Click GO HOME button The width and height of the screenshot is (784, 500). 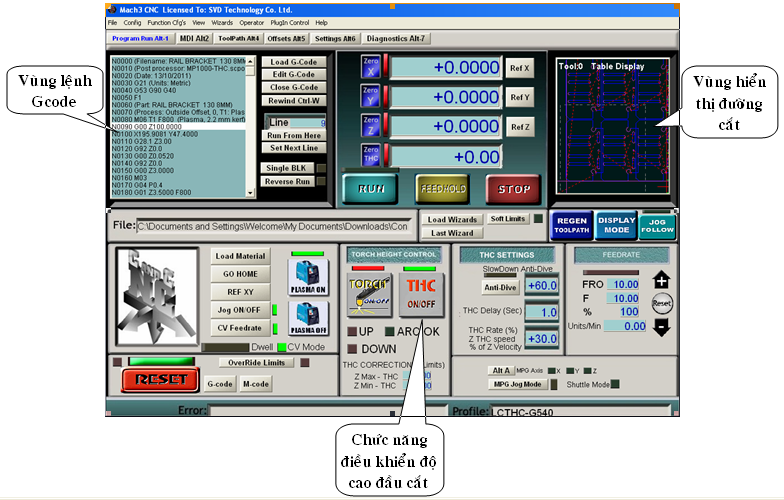pyautogui.click(x=240, y=274)
